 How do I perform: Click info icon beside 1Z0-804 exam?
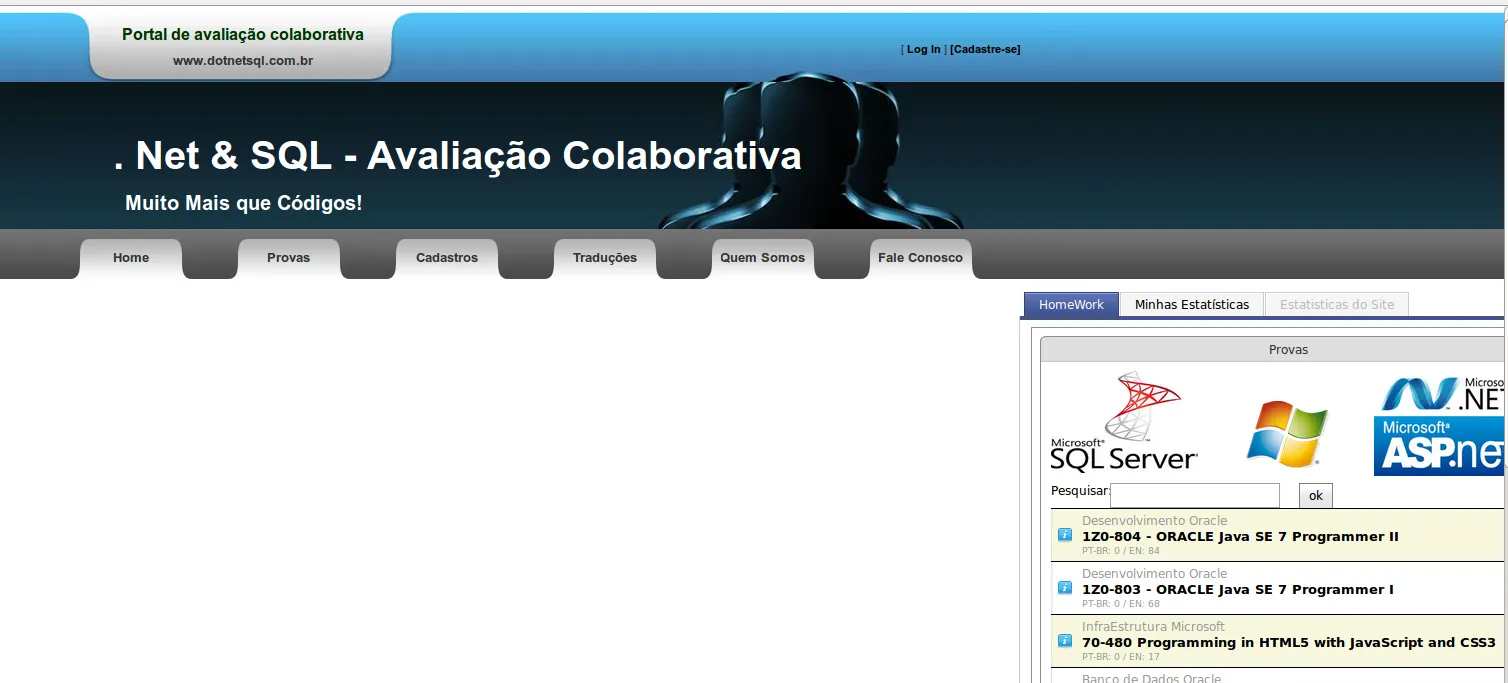1065,535
